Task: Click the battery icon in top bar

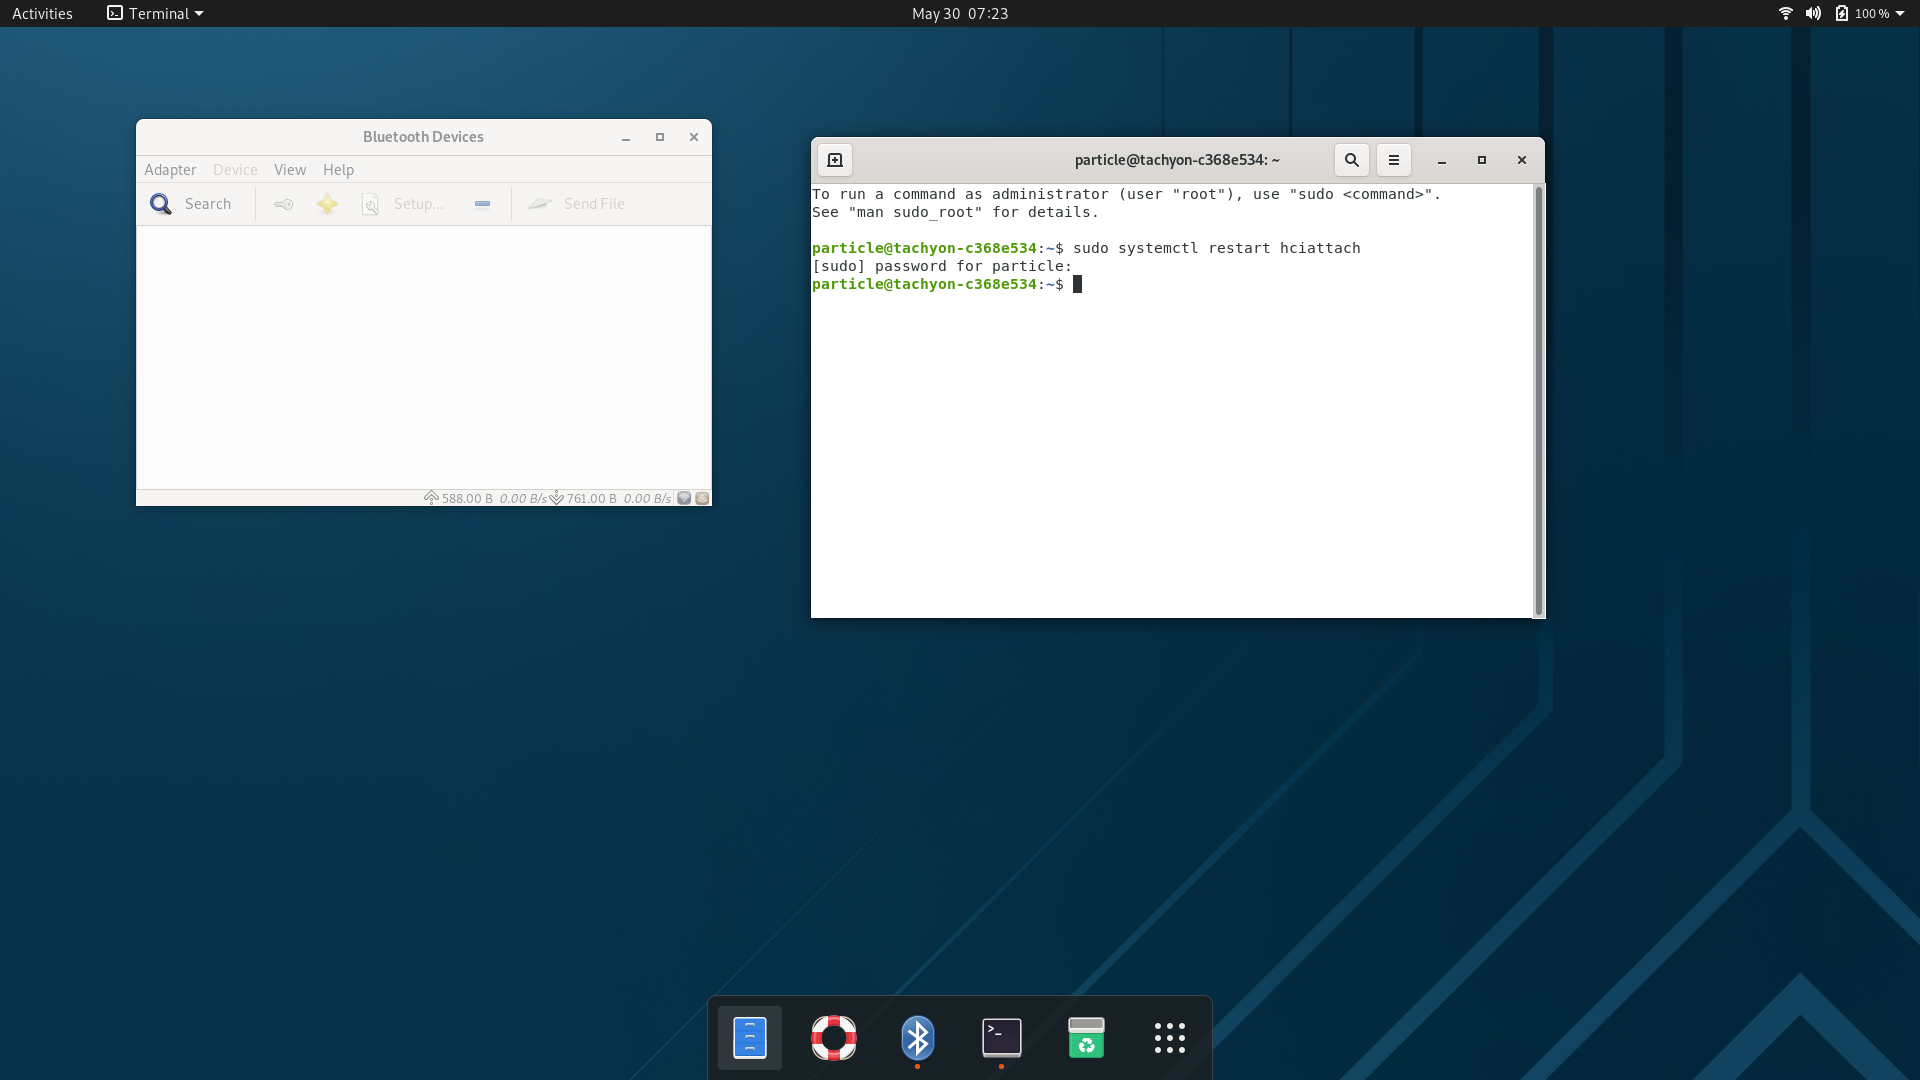Action: [1842, 13]
